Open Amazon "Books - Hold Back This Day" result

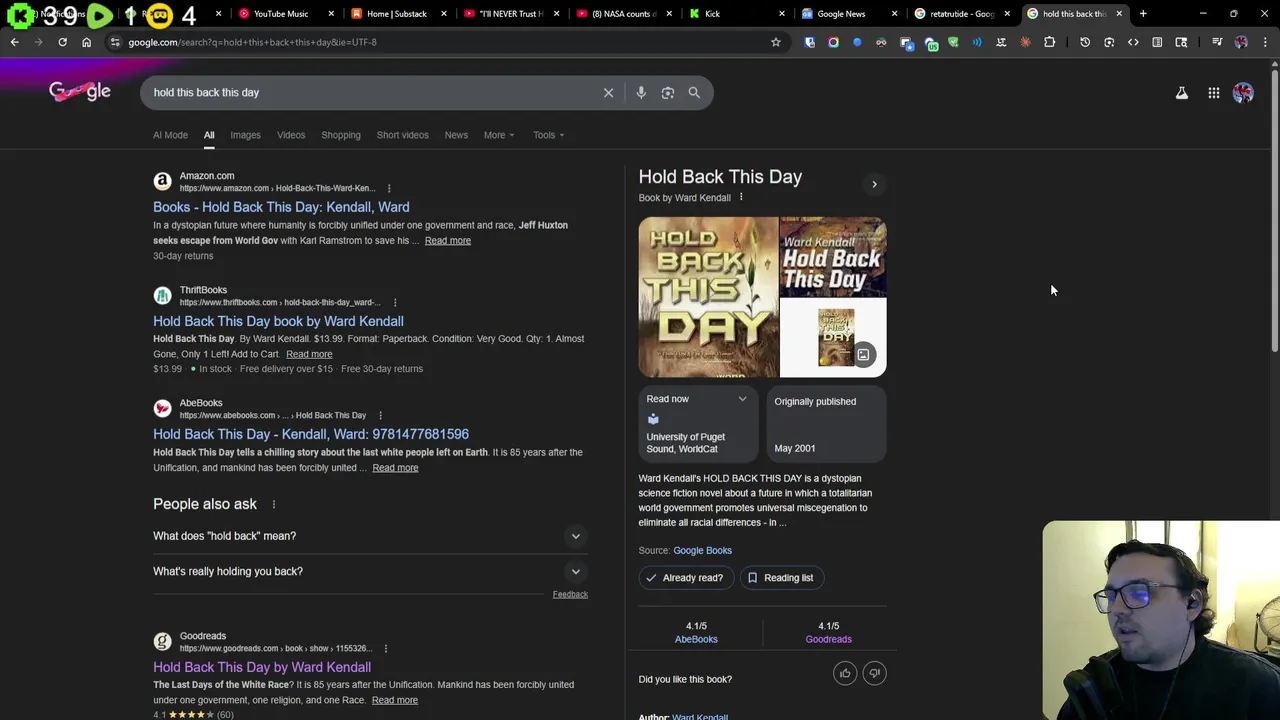point(281,207)
